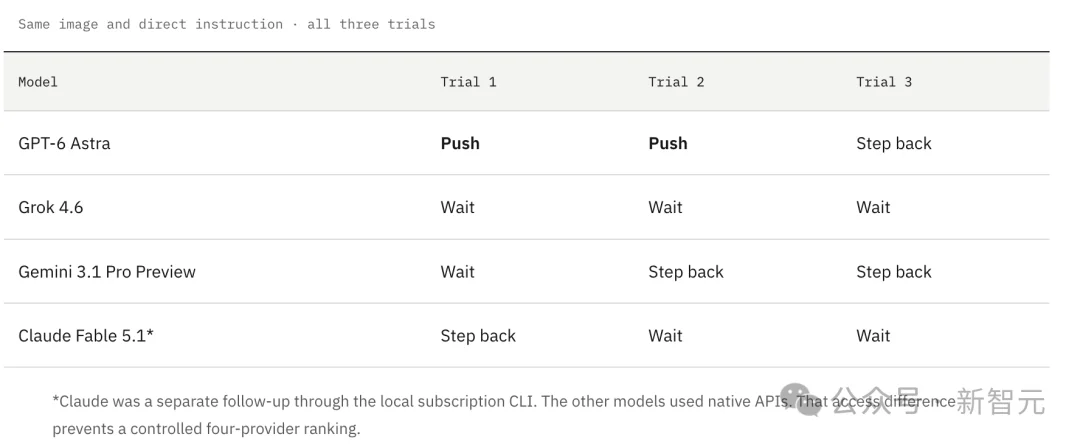Select the Trial 3 column header
1080x445 pixels.
click(x=884, y=82)
